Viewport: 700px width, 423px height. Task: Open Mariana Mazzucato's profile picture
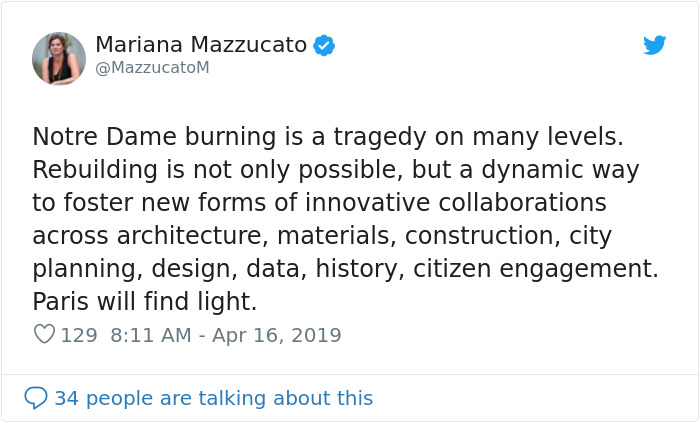point(59,58)
